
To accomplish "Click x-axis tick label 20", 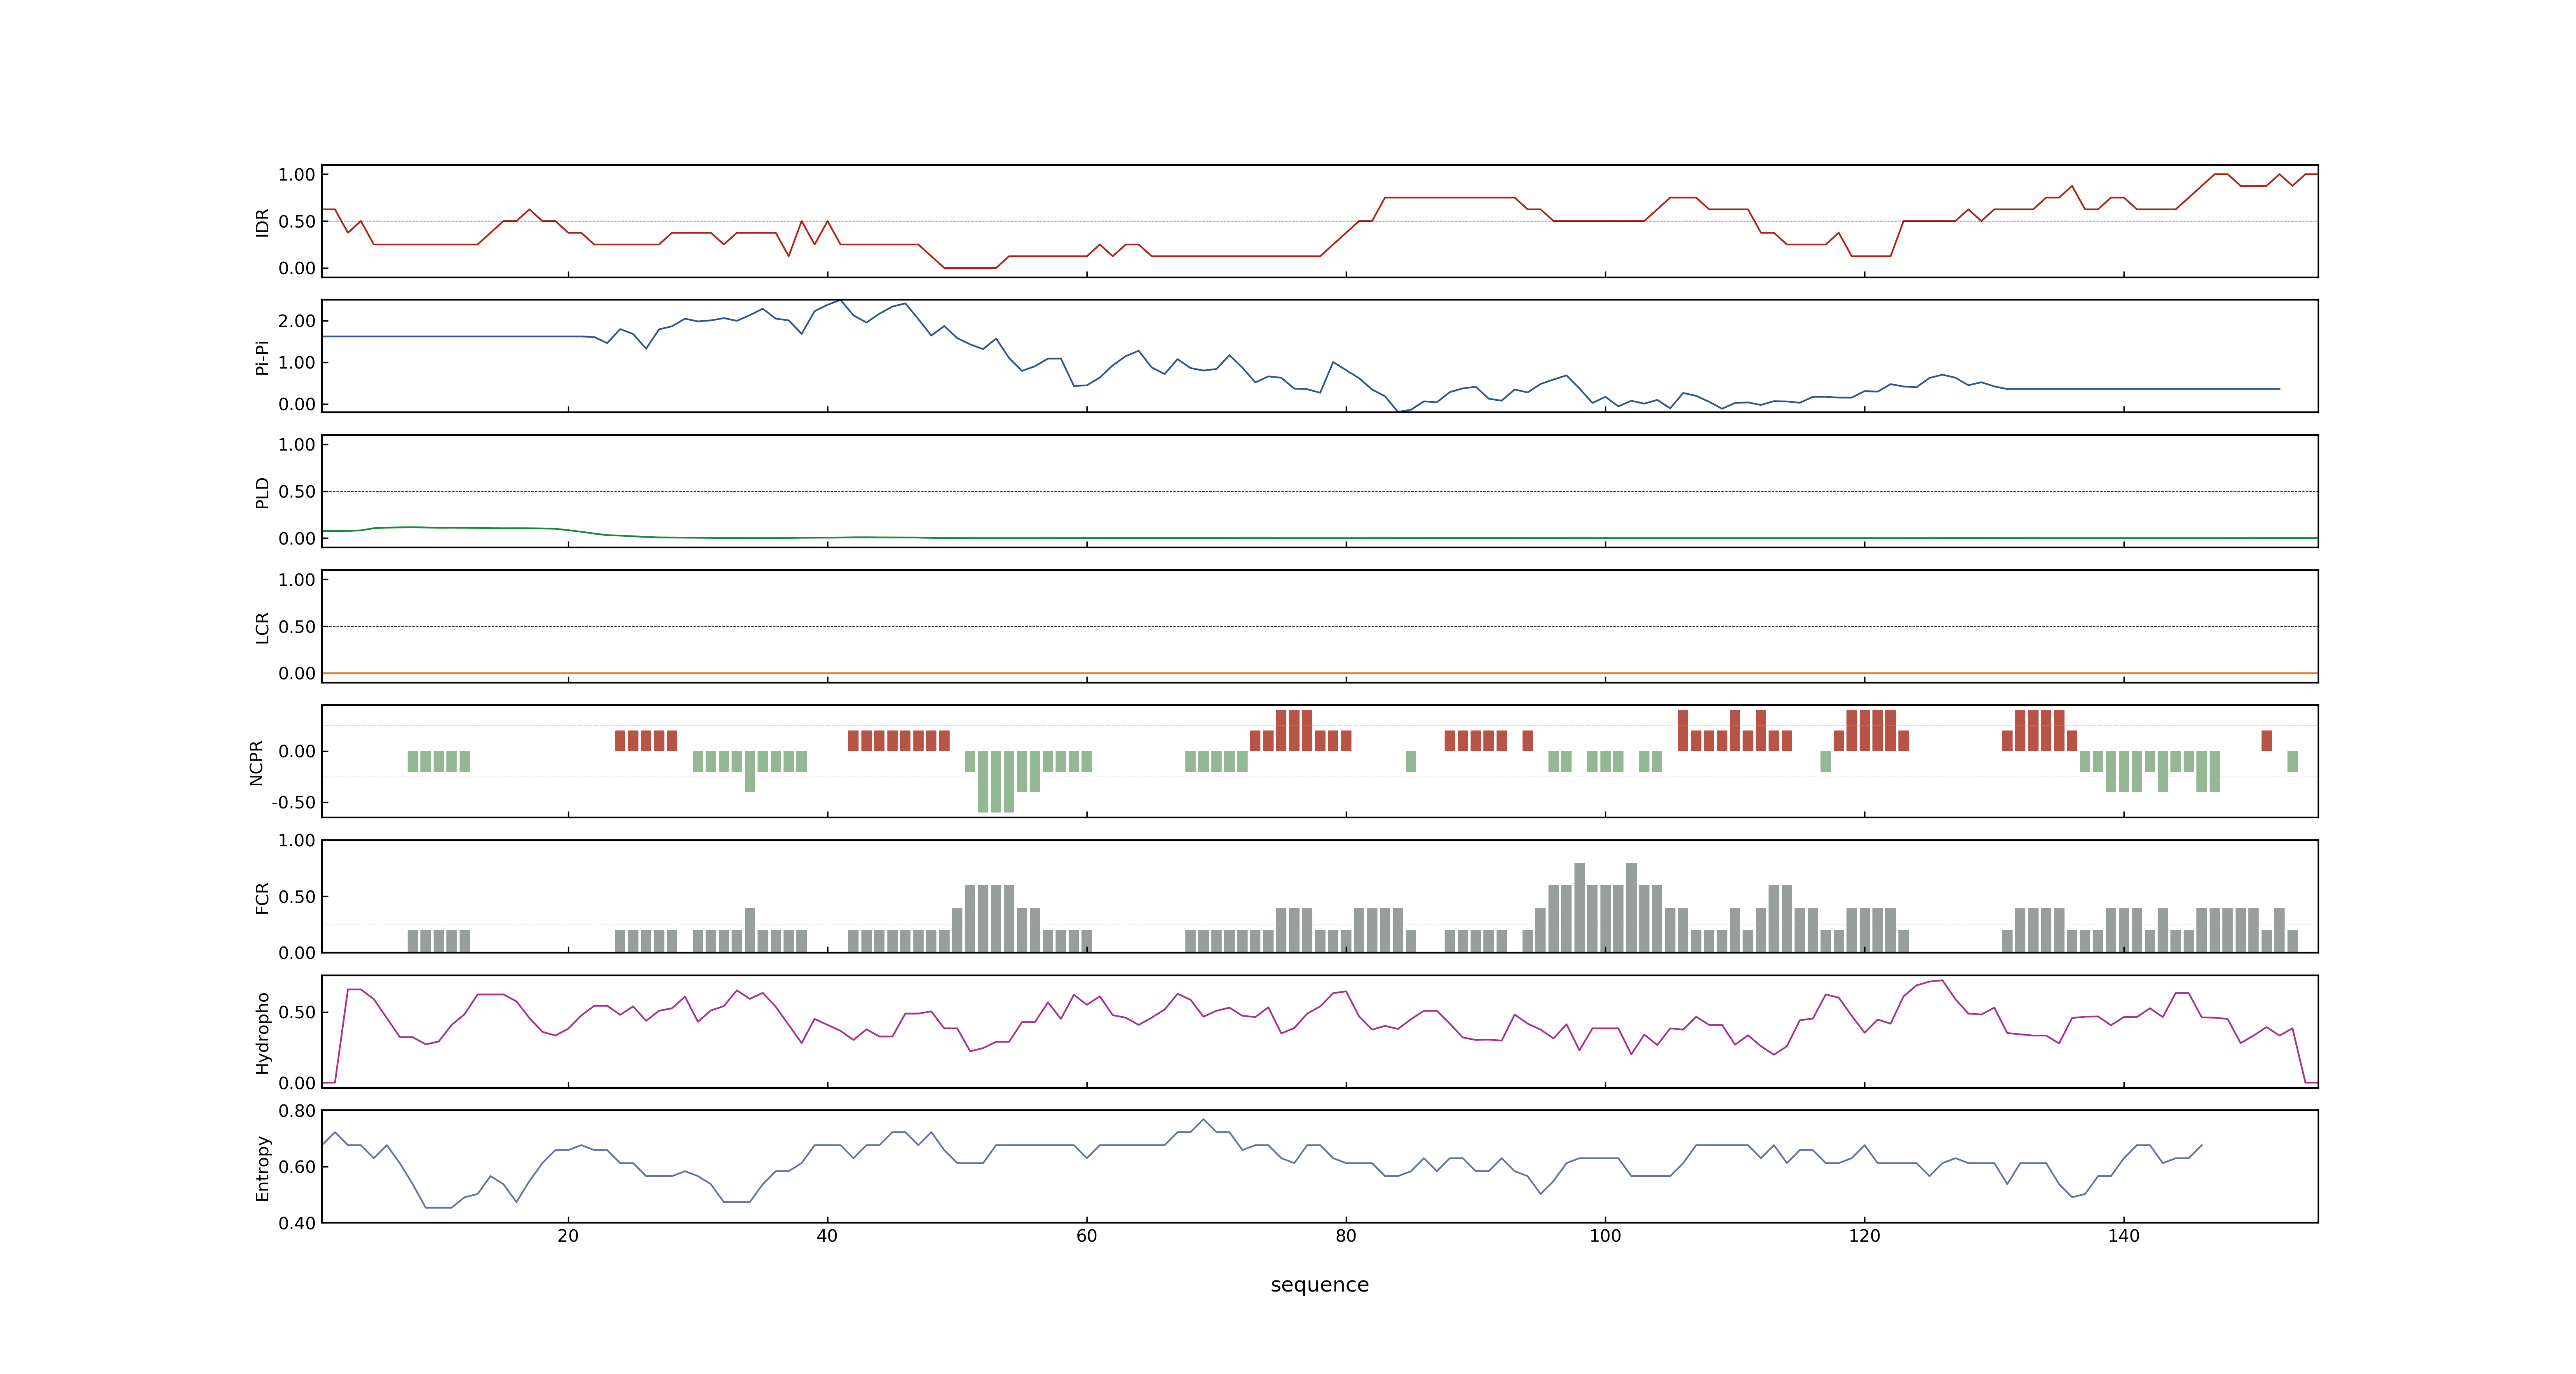I will (568, 1235).
